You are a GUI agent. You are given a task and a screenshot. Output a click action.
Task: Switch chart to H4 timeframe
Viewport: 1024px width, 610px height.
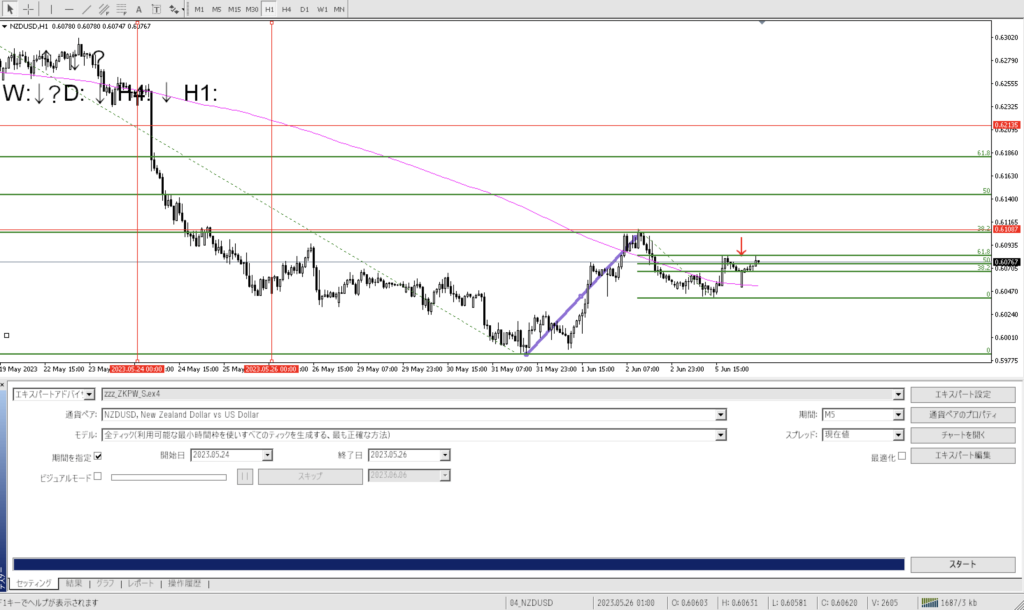pyautogui.click(x=287, y=9)
